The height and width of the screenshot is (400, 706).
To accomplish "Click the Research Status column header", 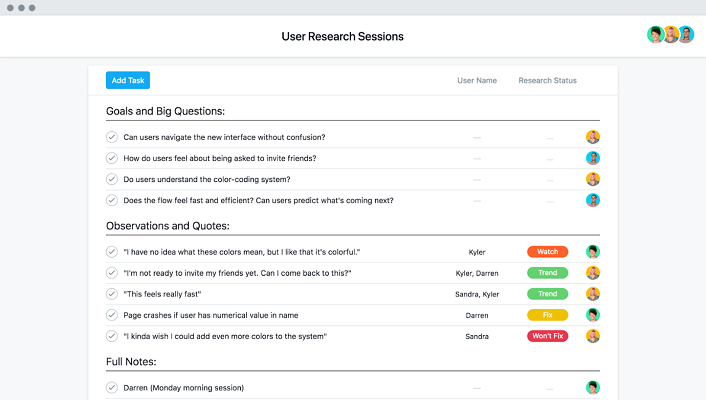I will tap(547, 80).
